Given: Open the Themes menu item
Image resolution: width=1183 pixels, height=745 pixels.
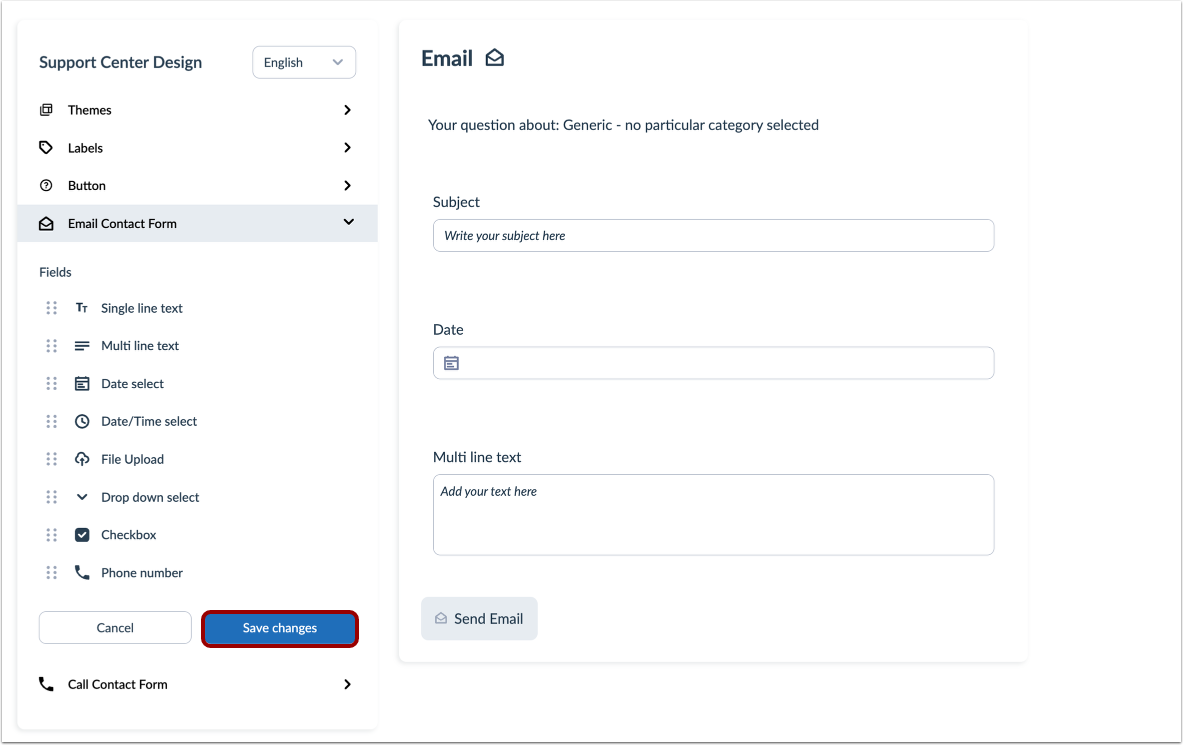Looking at the screenshot, I should coord(197,109).
